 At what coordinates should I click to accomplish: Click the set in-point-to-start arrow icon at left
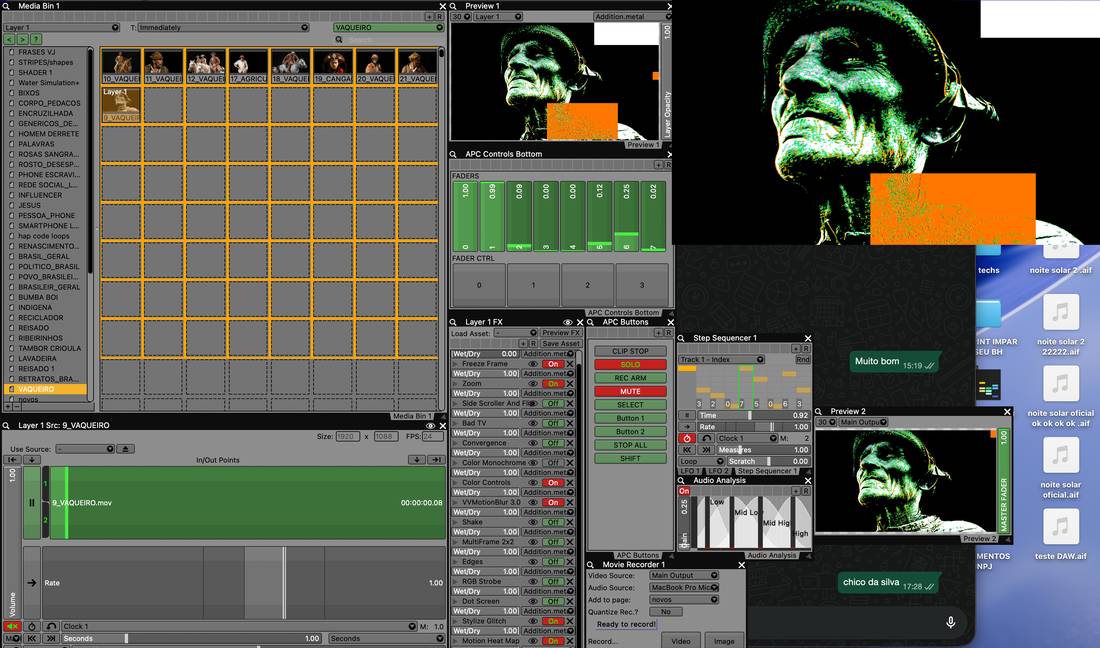pos(12,460)
